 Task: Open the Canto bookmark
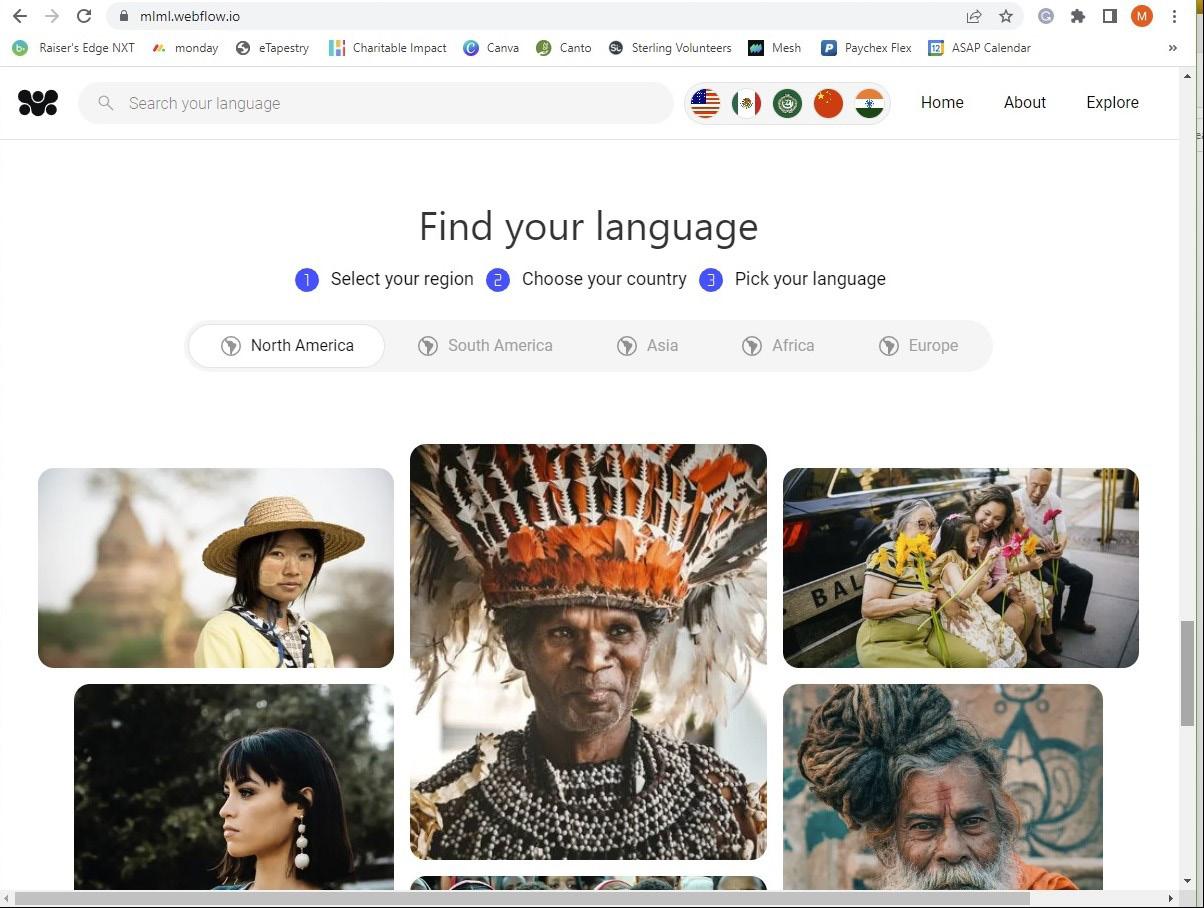(564, 47)
